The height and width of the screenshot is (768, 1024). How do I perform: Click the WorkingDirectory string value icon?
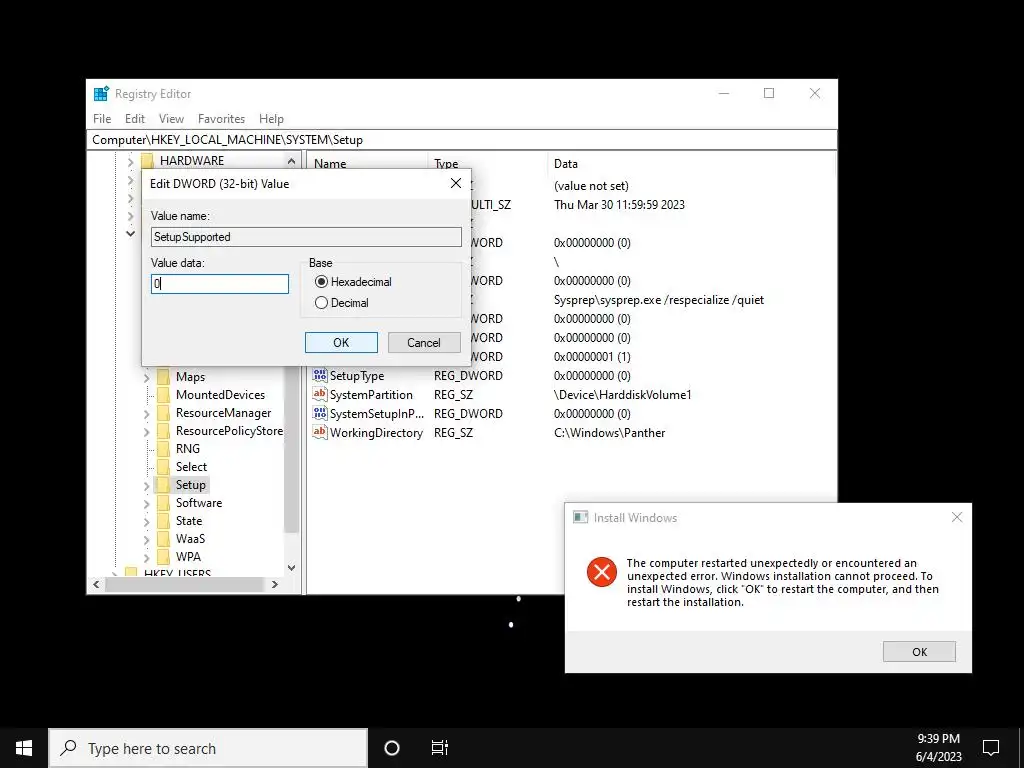point(319,432)
